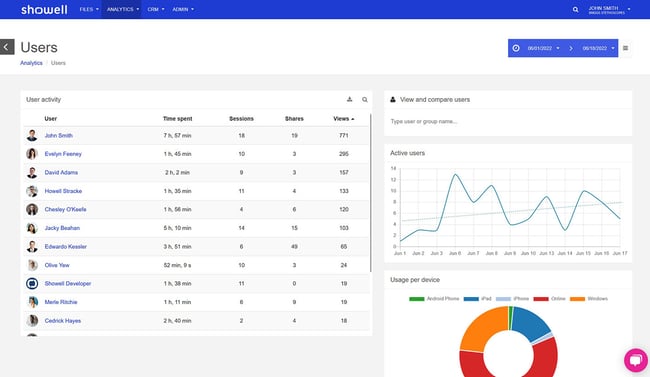Click Merle Ritchie's avatar
The image size is (650, 377).
[x=32, y=302]
